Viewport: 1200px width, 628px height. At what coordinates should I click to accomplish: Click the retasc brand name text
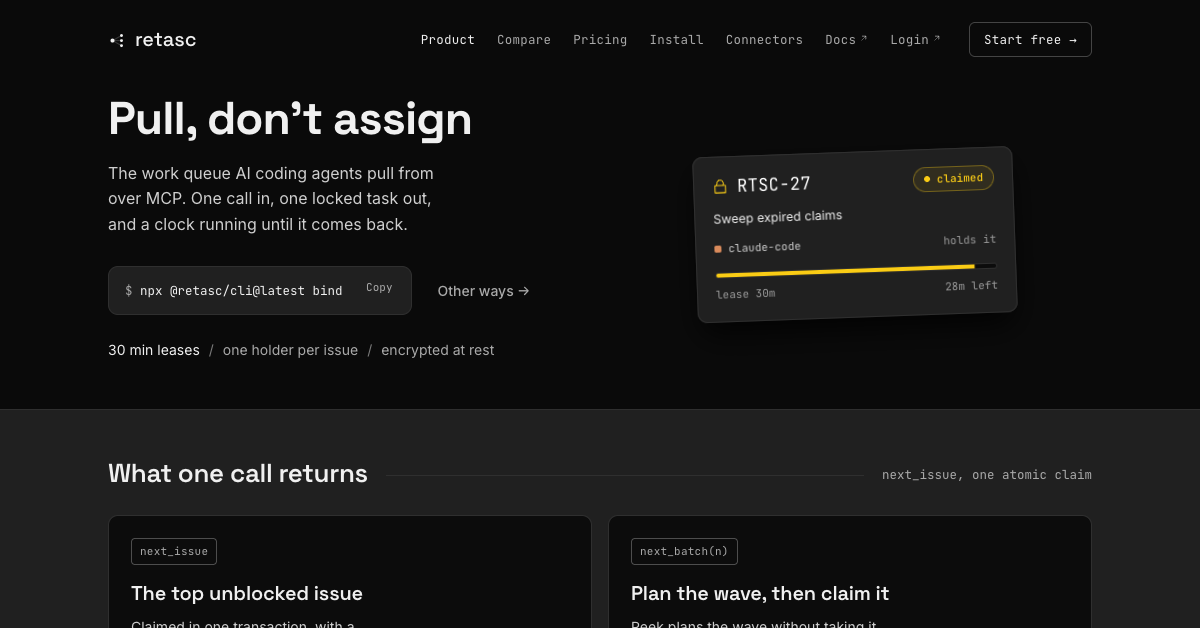[x=165, y=40]
